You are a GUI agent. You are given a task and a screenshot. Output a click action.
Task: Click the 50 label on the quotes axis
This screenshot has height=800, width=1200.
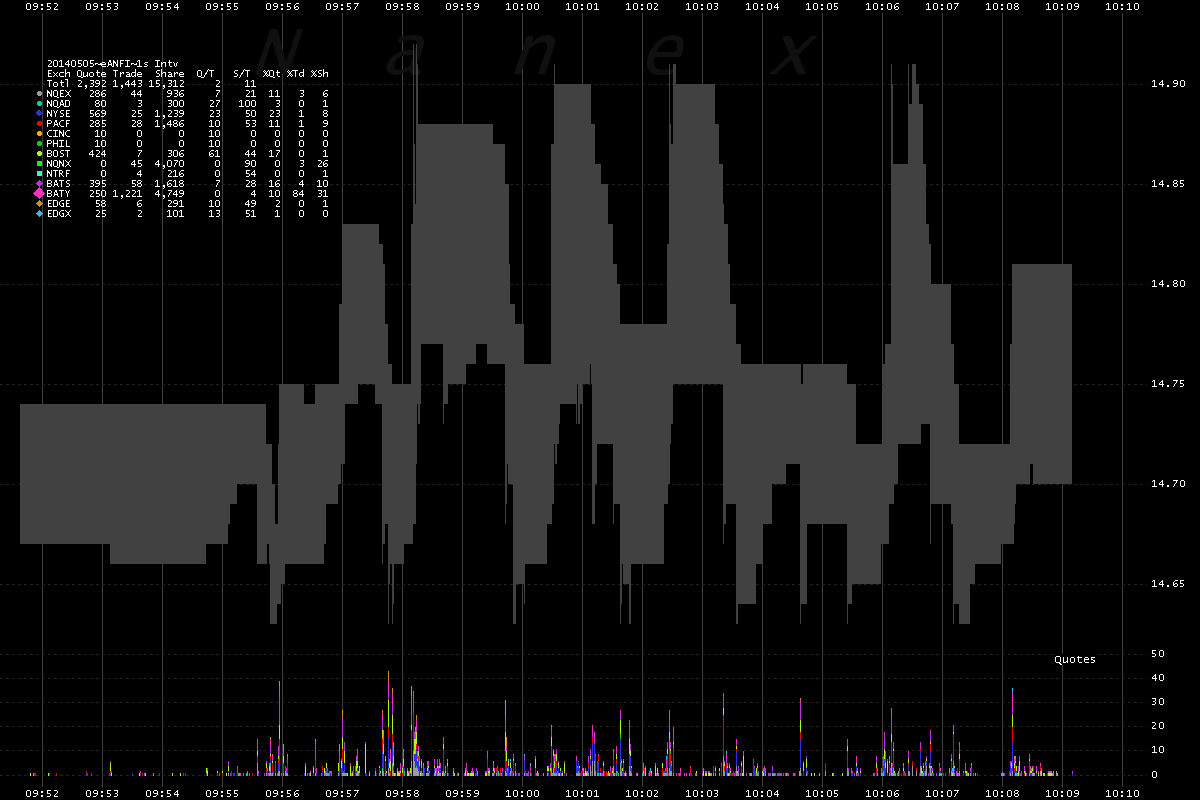pyautogui.click(x=1158, y=653)
